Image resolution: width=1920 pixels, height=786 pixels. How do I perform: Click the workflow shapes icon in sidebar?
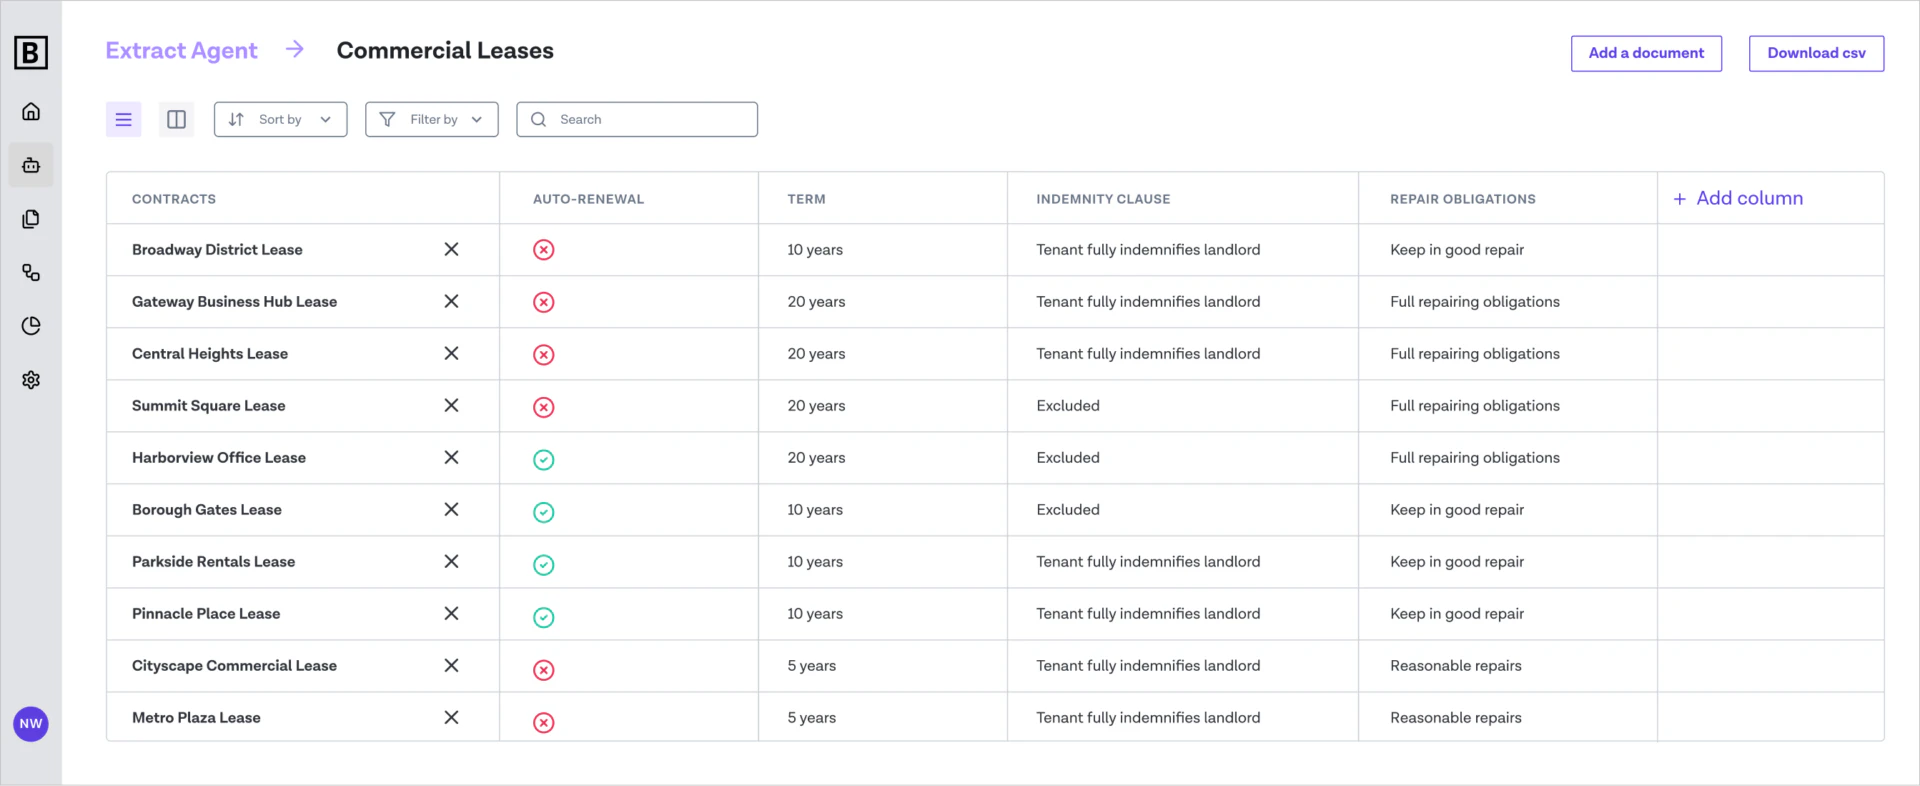click(31, 273)
